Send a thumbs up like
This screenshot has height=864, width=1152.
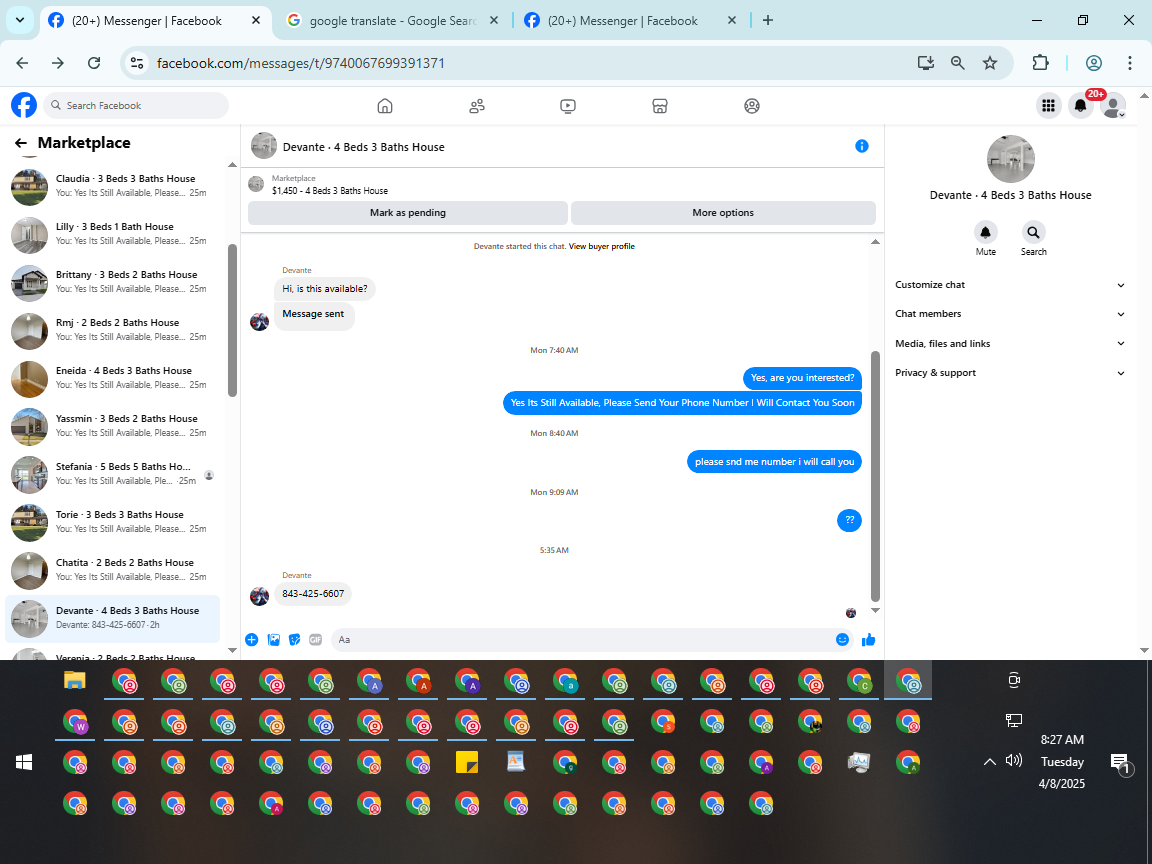868,640
